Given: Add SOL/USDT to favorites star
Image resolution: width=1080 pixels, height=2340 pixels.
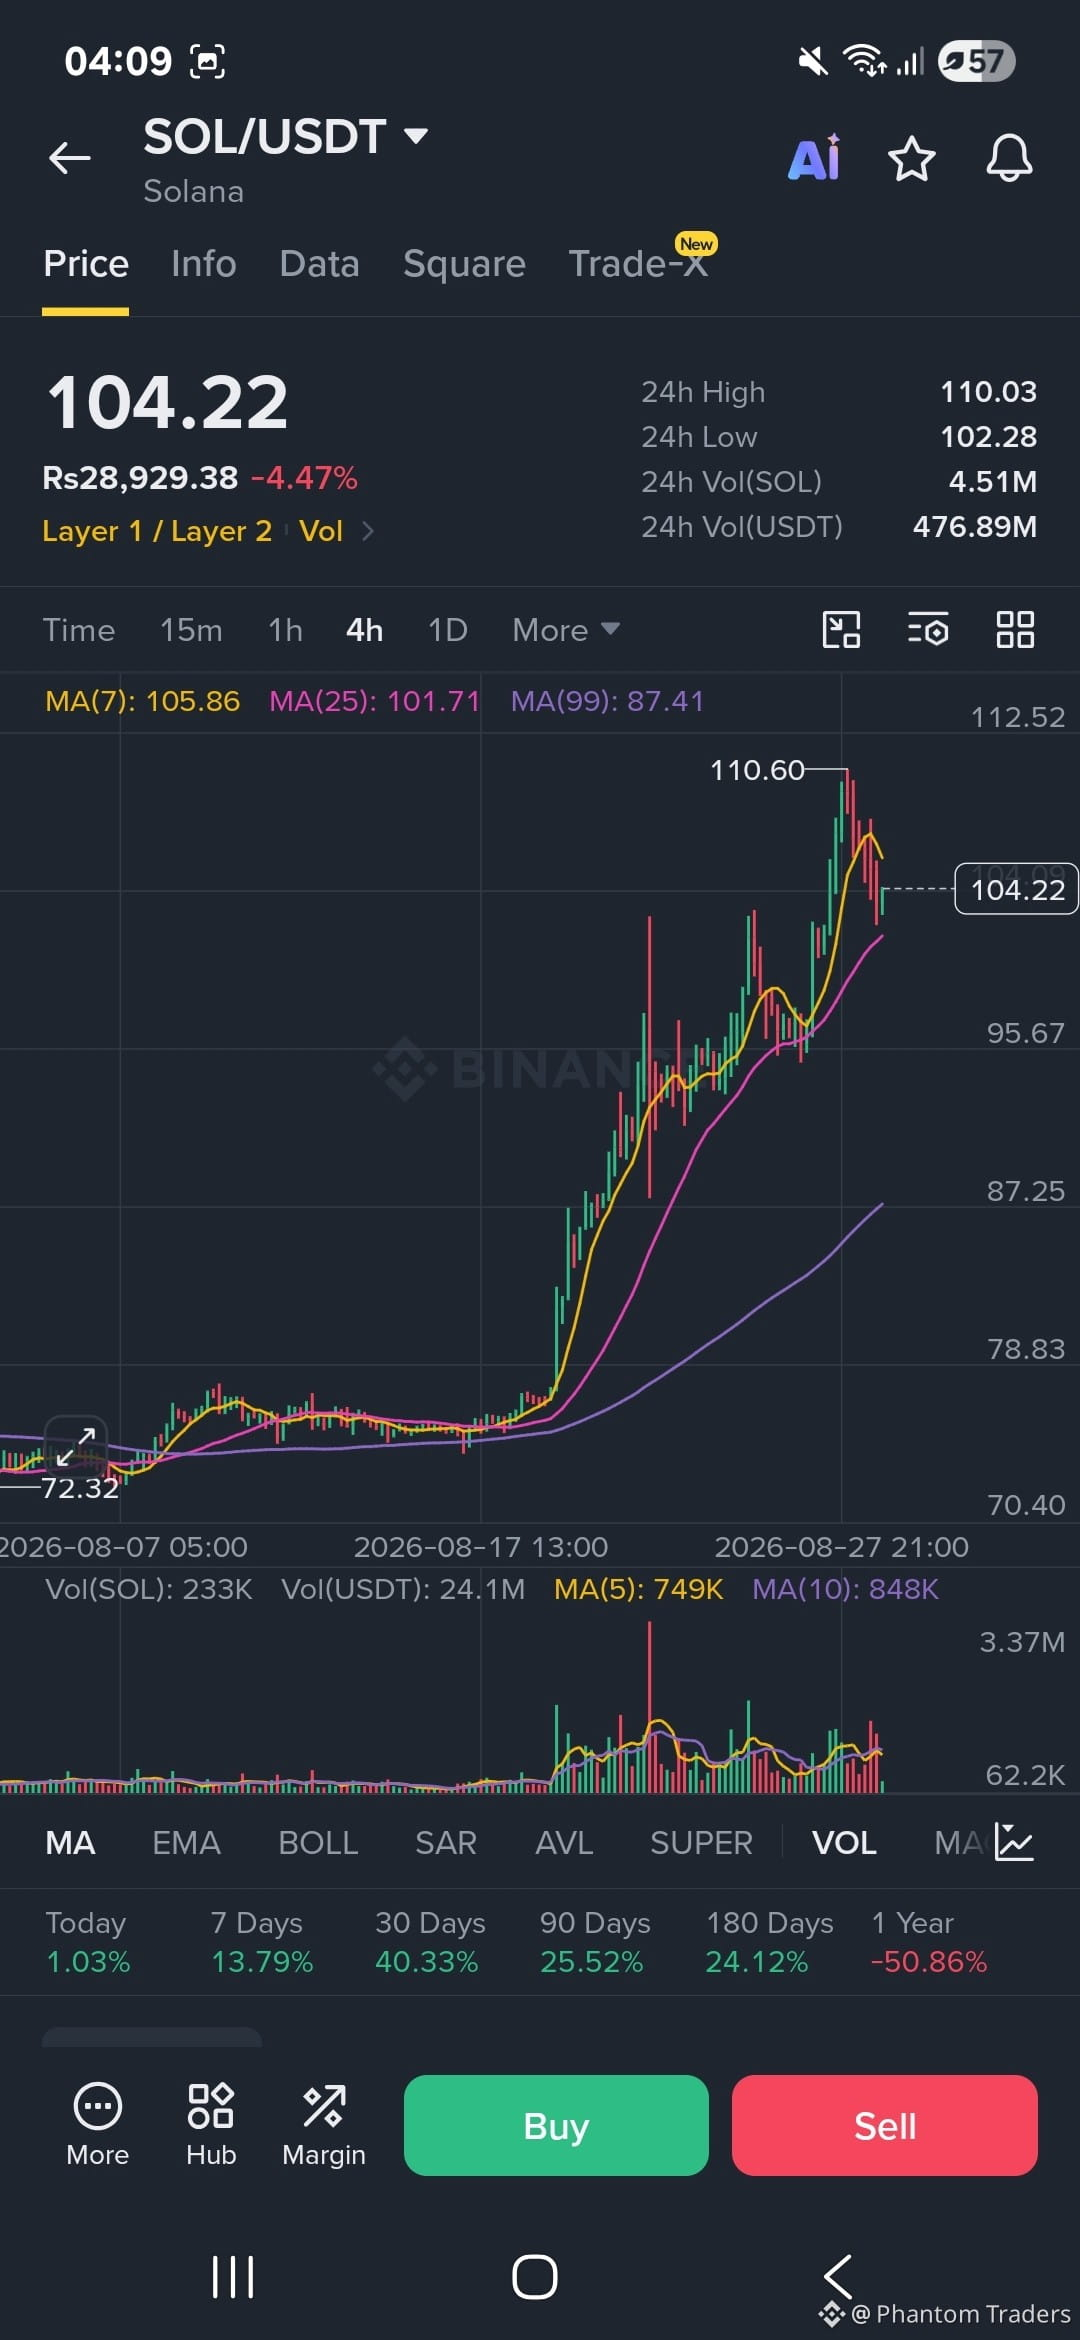Looking at the screenshot, I should click(911, 159).
